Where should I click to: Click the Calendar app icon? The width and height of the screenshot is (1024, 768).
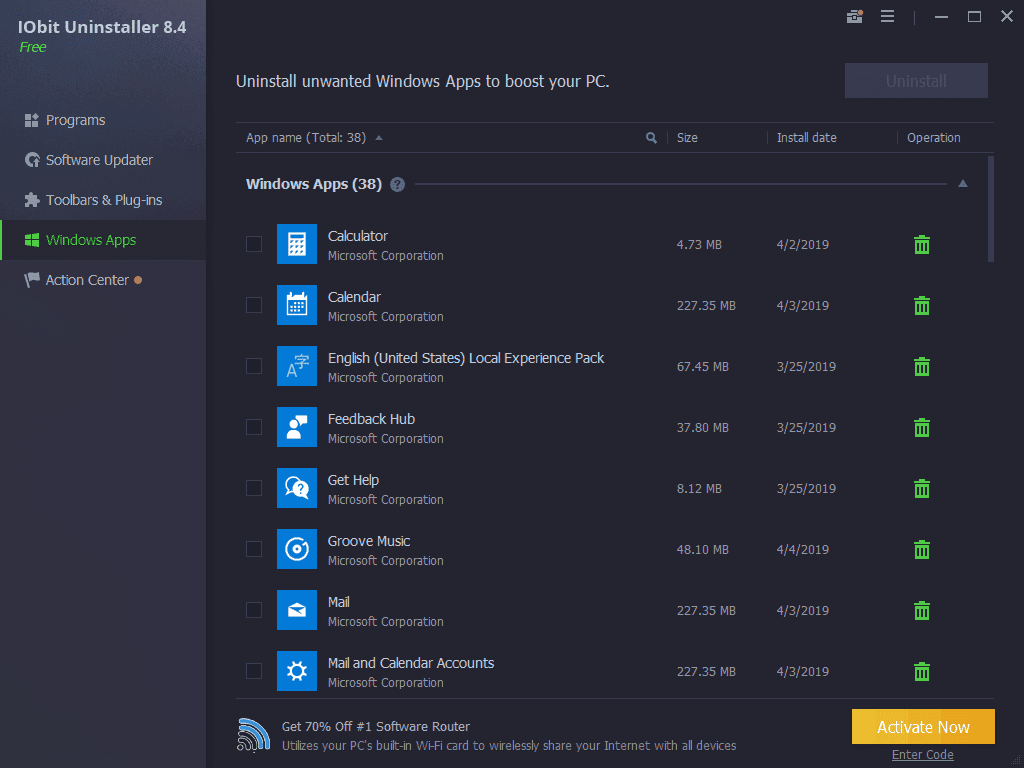[296, 305]
